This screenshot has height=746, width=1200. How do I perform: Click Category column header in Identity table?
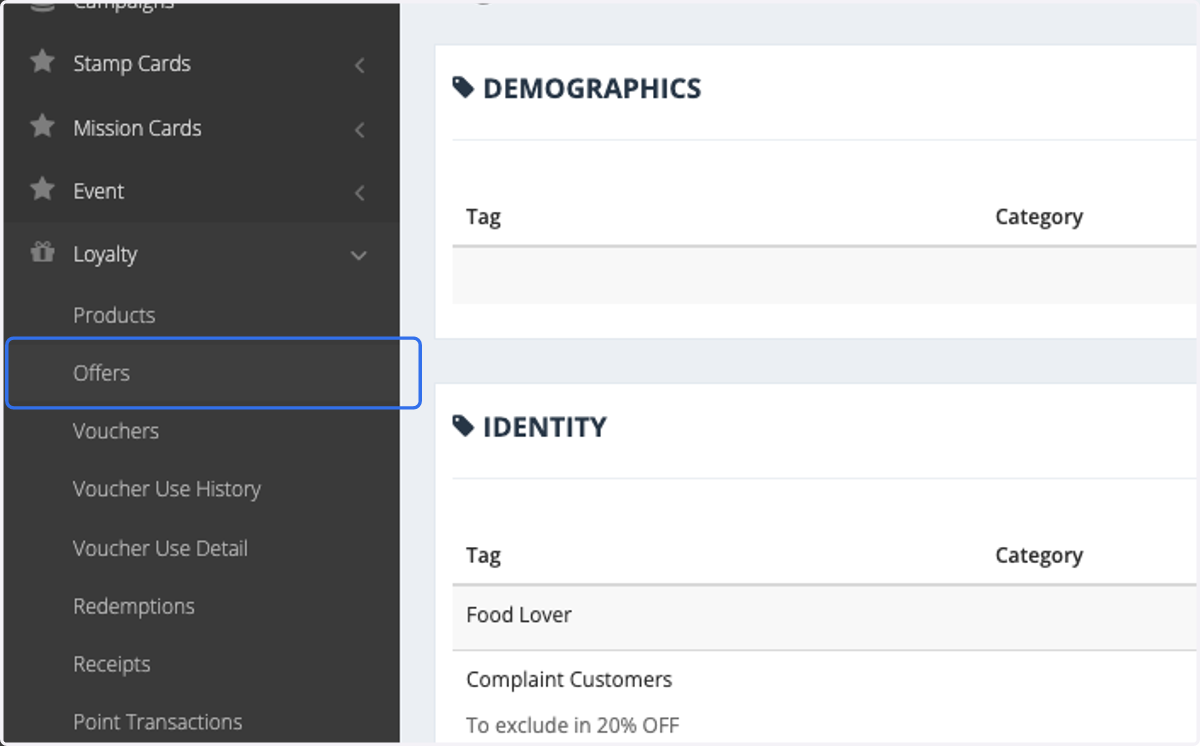1039,556
